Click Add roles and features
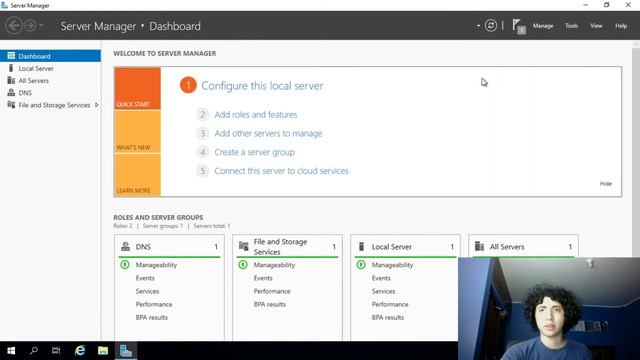640x360 pixels. pyautogui.click(x=256, y=115)
